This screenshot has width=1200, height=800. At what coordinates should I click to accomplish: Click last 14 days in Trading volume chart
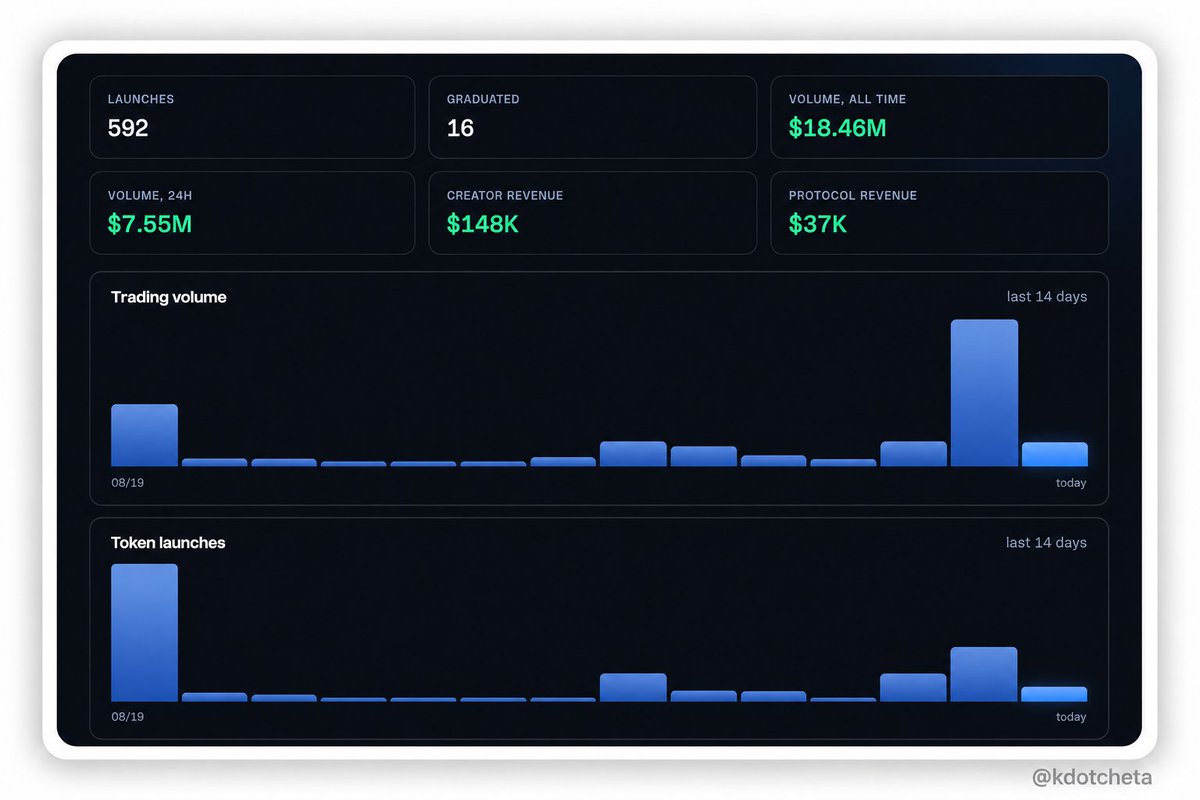pyautogui.click(x=1046, y=297)
